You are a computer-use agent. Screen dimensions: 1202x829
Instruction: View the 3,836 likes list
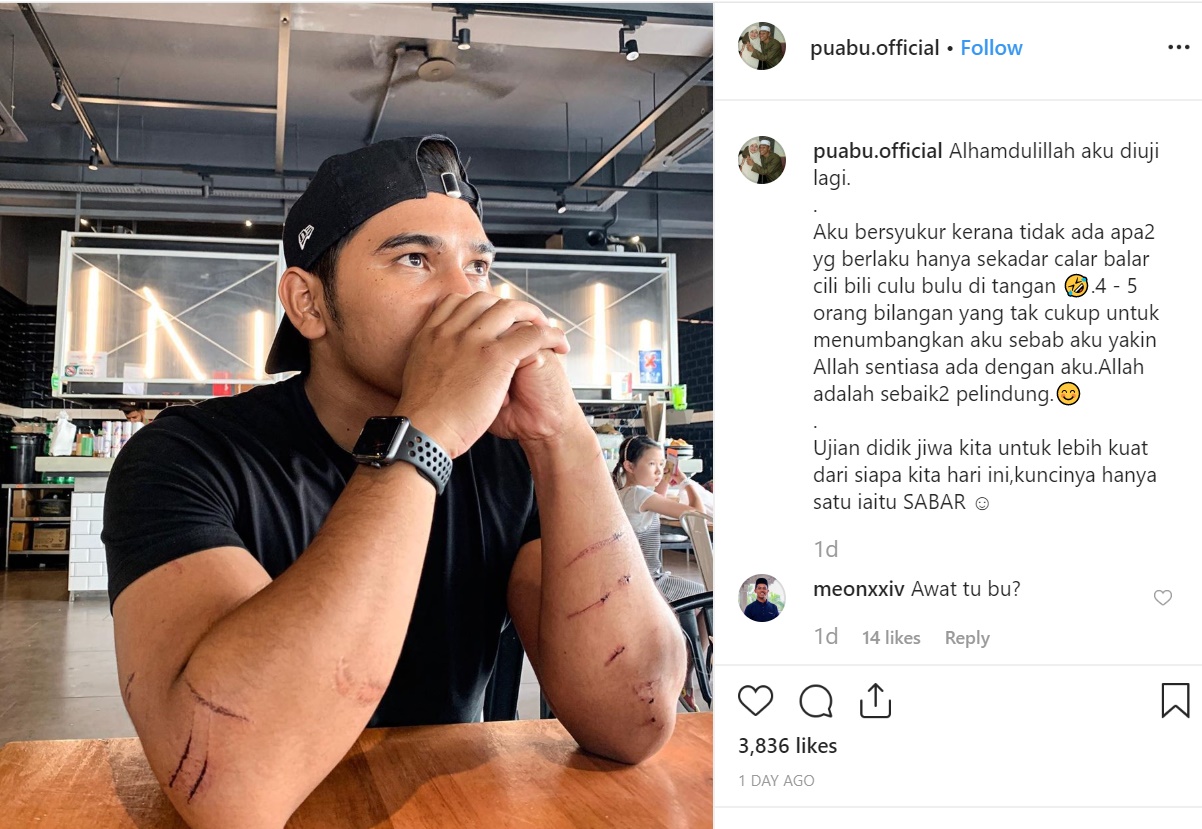coord(788,746)
